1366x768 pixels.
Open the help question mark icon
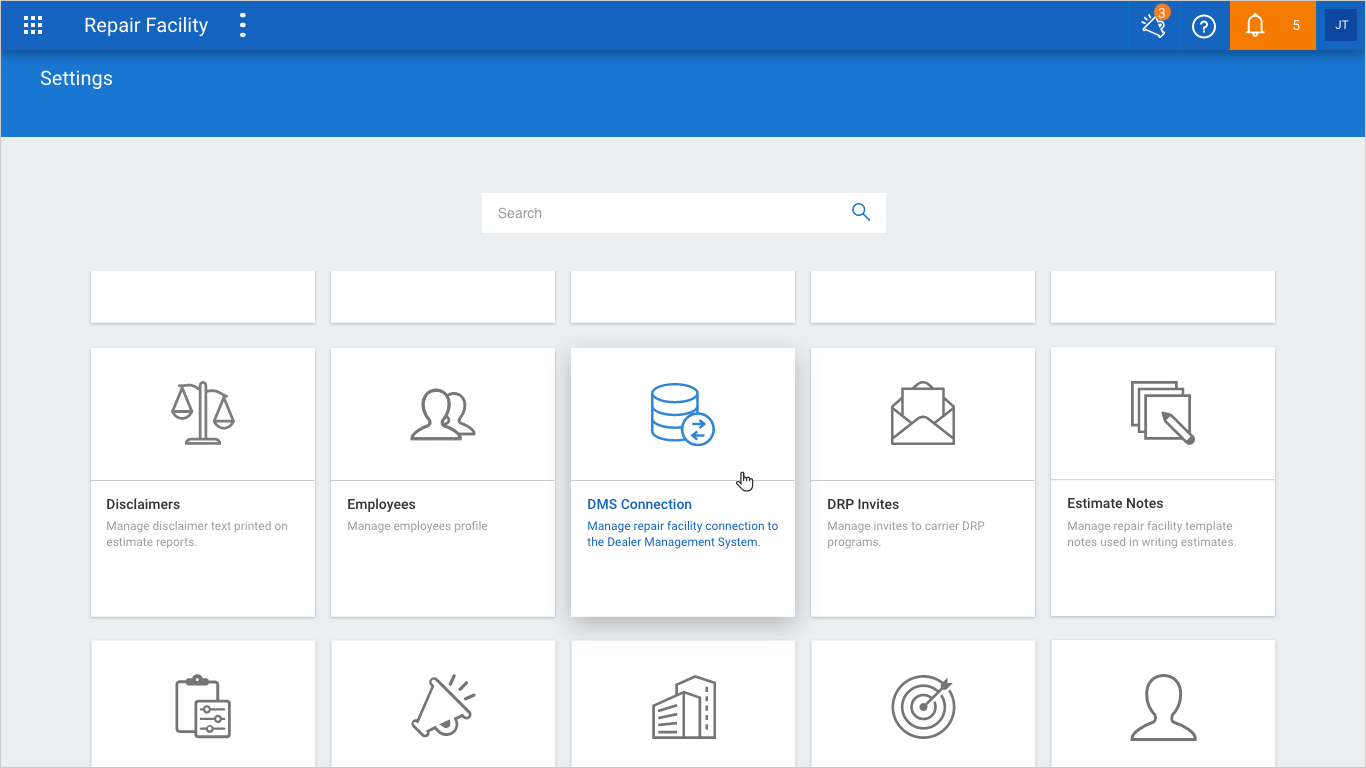[x=1204, y=27]
